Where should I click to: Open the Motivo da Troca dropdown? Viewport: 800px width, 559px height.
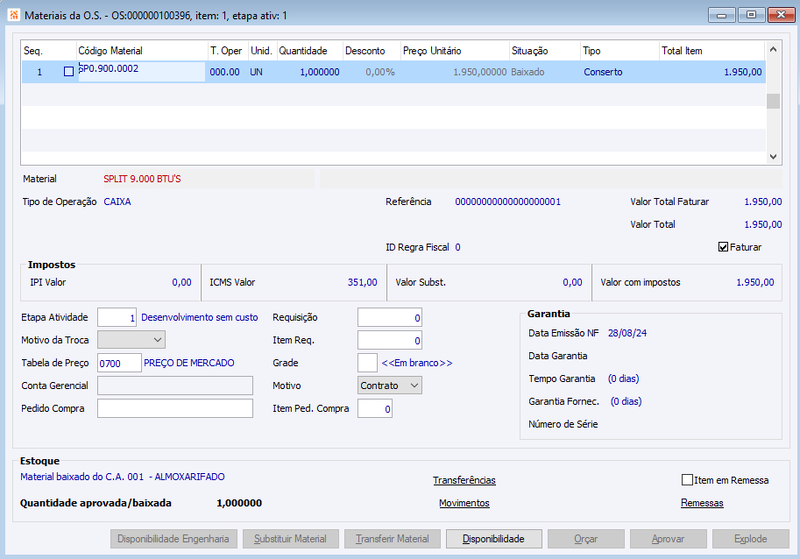tap(132, 340)
